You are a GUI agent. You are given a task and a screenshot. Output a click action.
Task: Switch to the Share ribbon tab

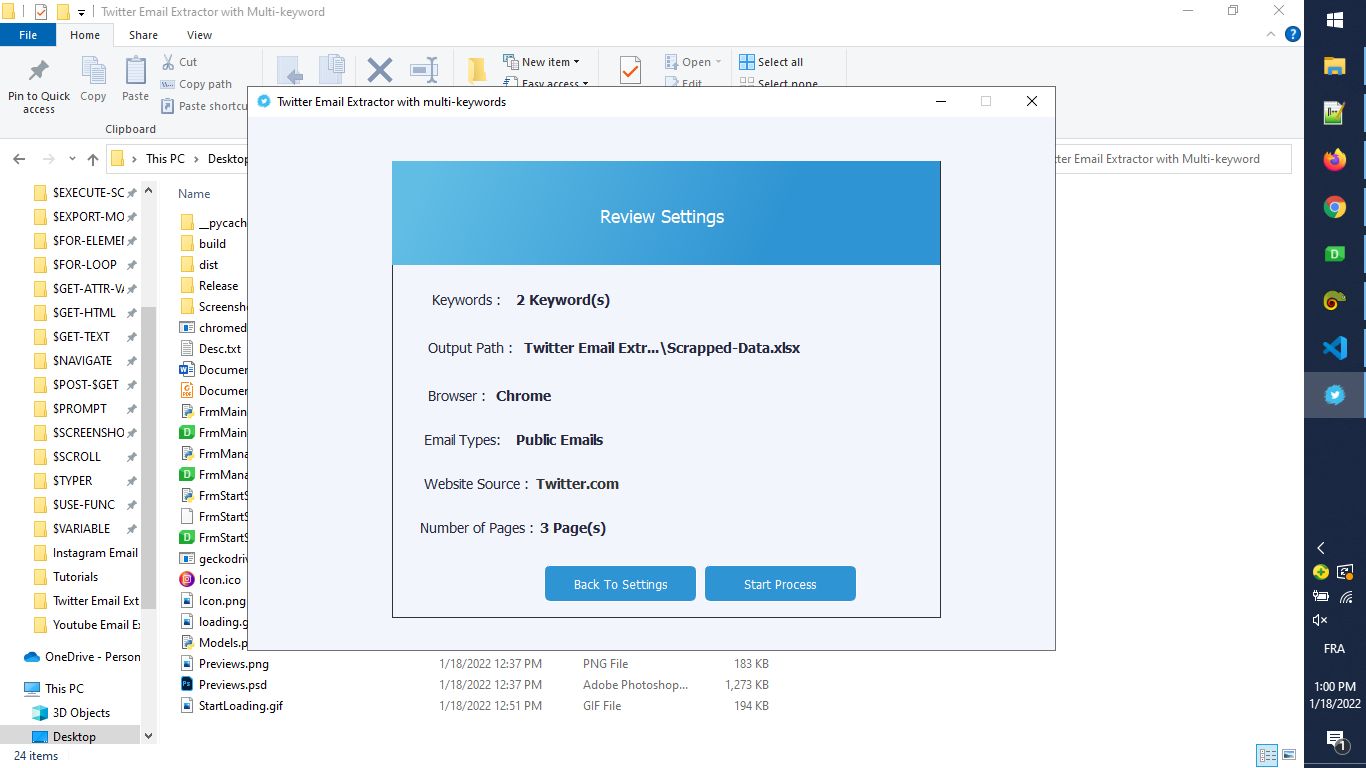click(143, 35)
